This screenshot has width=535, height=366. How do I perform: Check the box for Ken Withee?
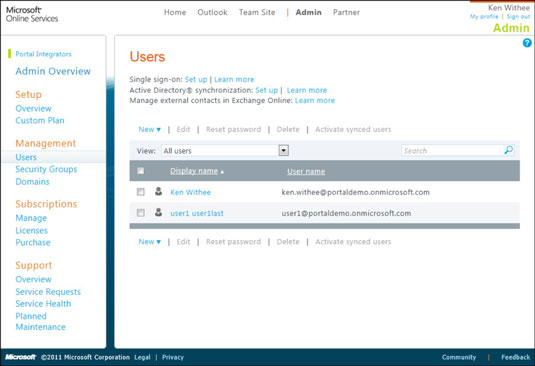pyautogui.click(x=141, y=192)
